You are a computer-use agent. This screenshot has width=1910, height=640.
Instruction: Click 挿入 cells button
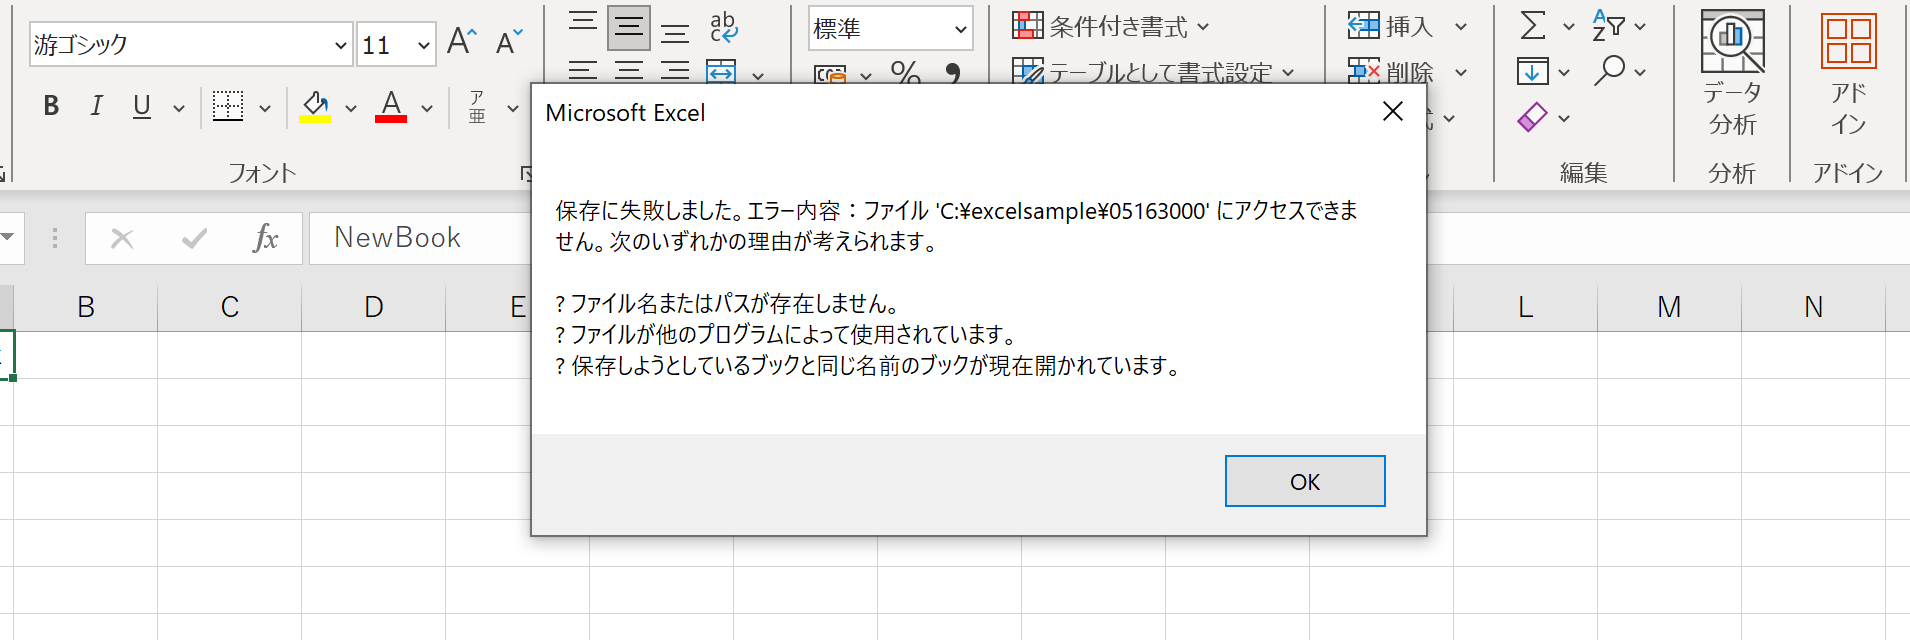(x=1390, y=26)
